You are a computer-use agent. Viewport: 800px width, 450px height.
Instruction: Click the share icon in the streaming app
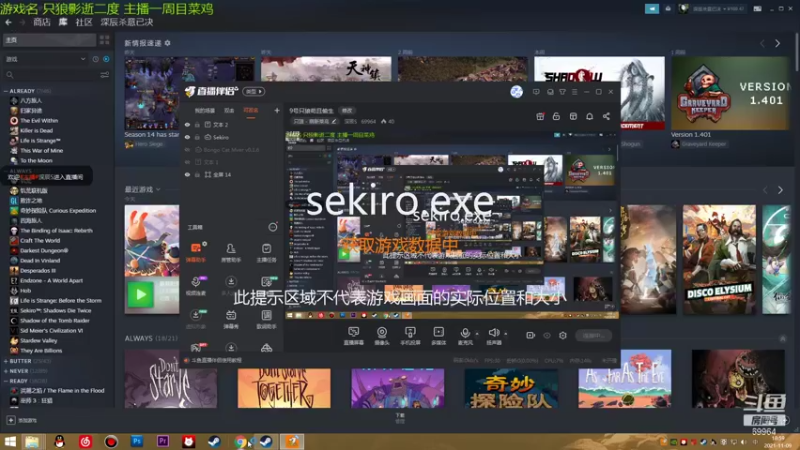pos(606,116)
